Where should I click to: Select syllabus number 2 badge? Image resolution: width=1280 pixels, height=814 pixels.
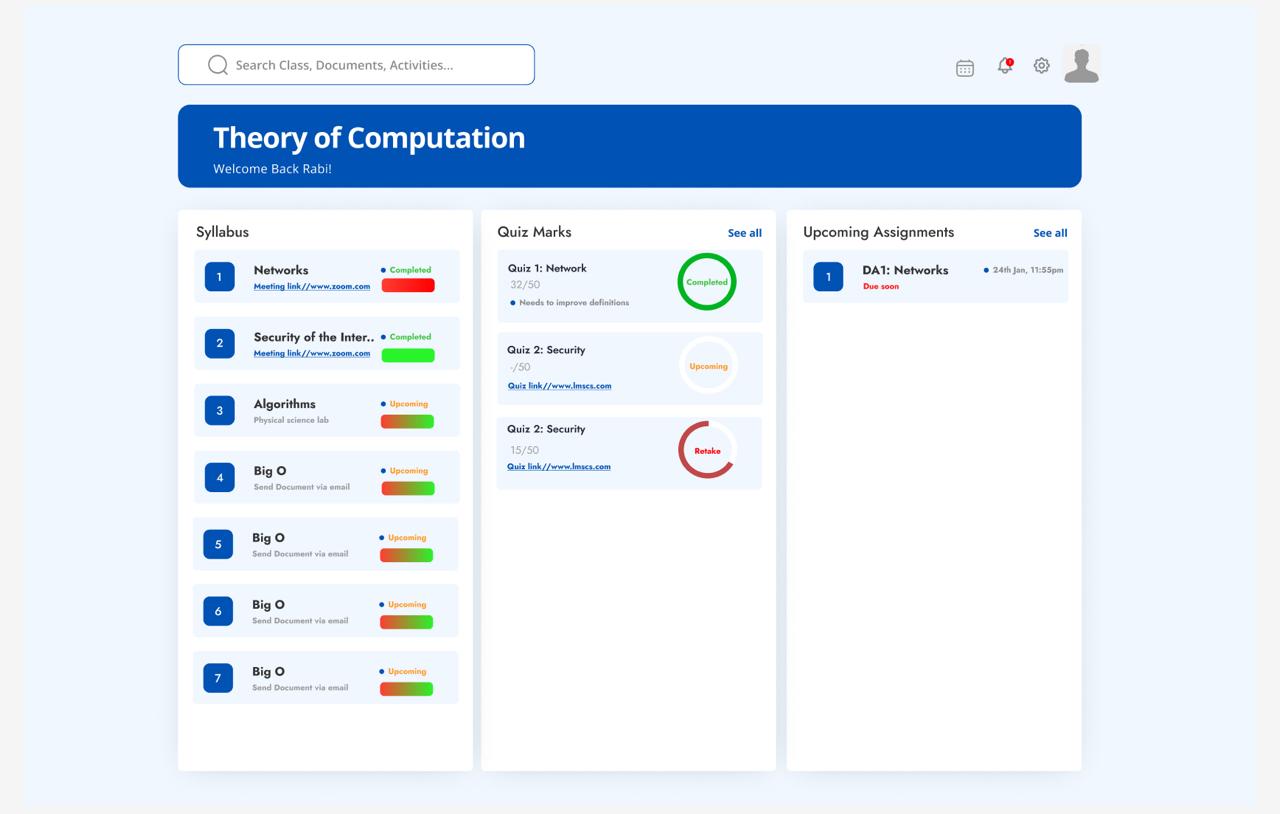coord(220,343)
